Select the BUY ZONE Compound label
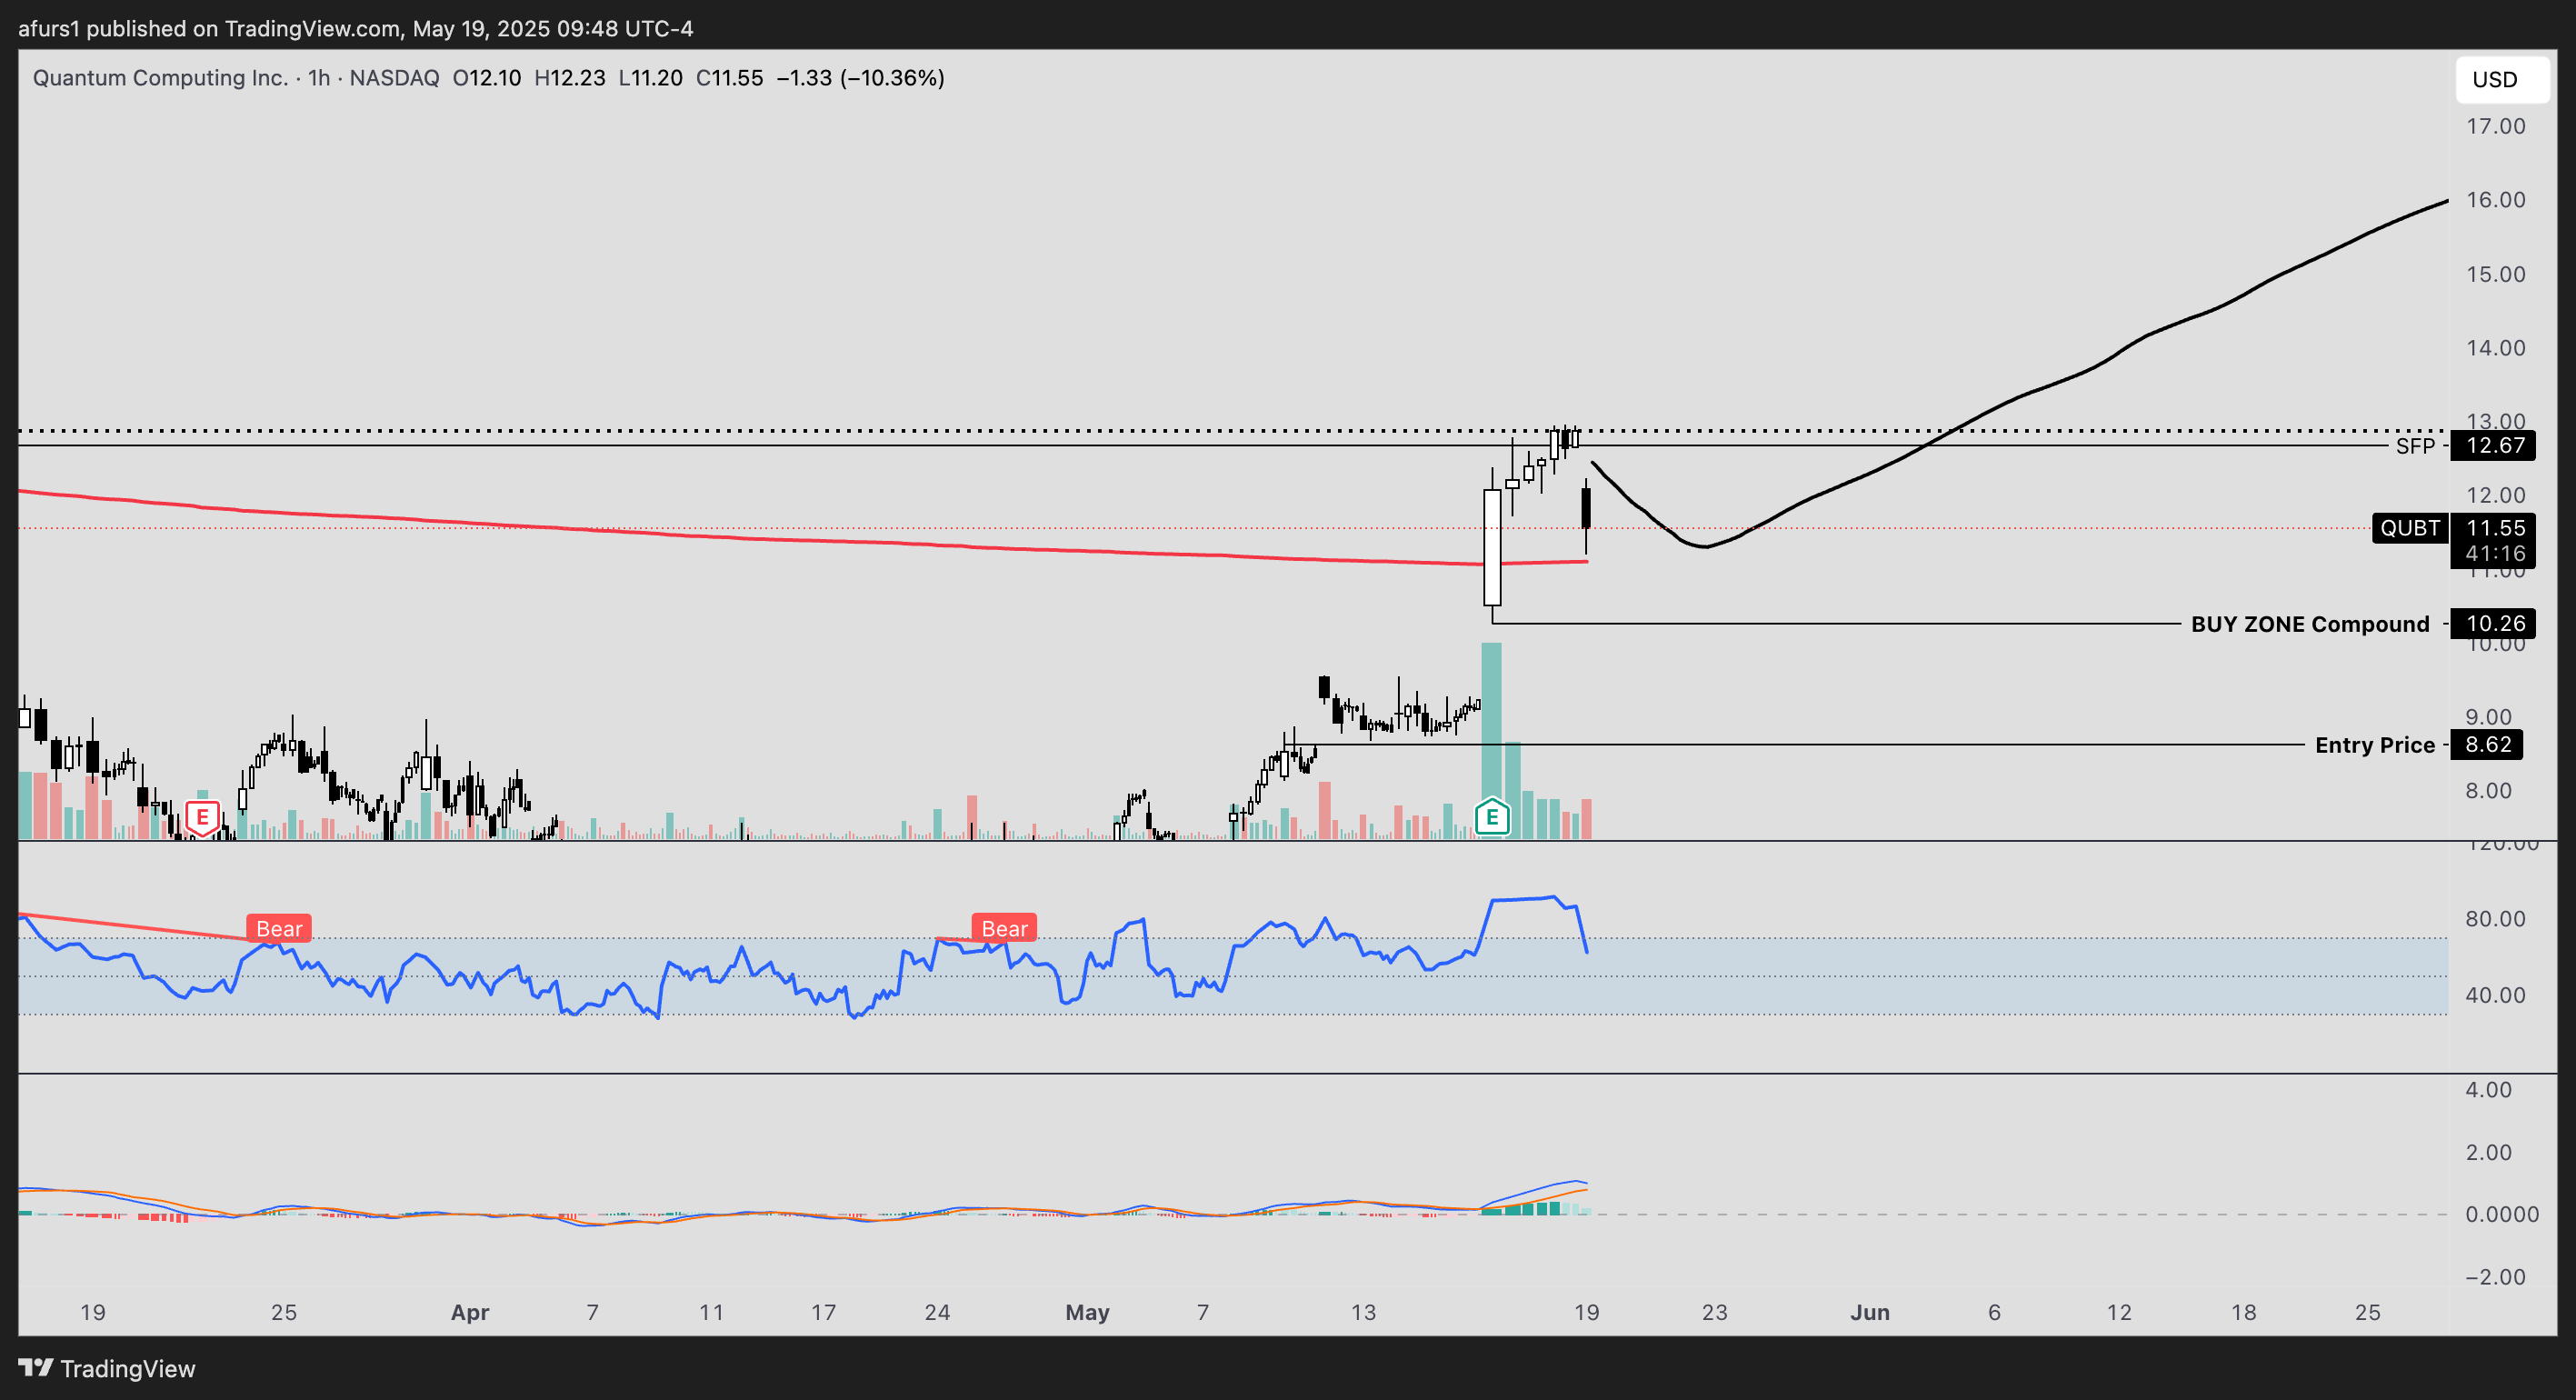This screenshot has width=2576, height=1400. [2309, 624]
